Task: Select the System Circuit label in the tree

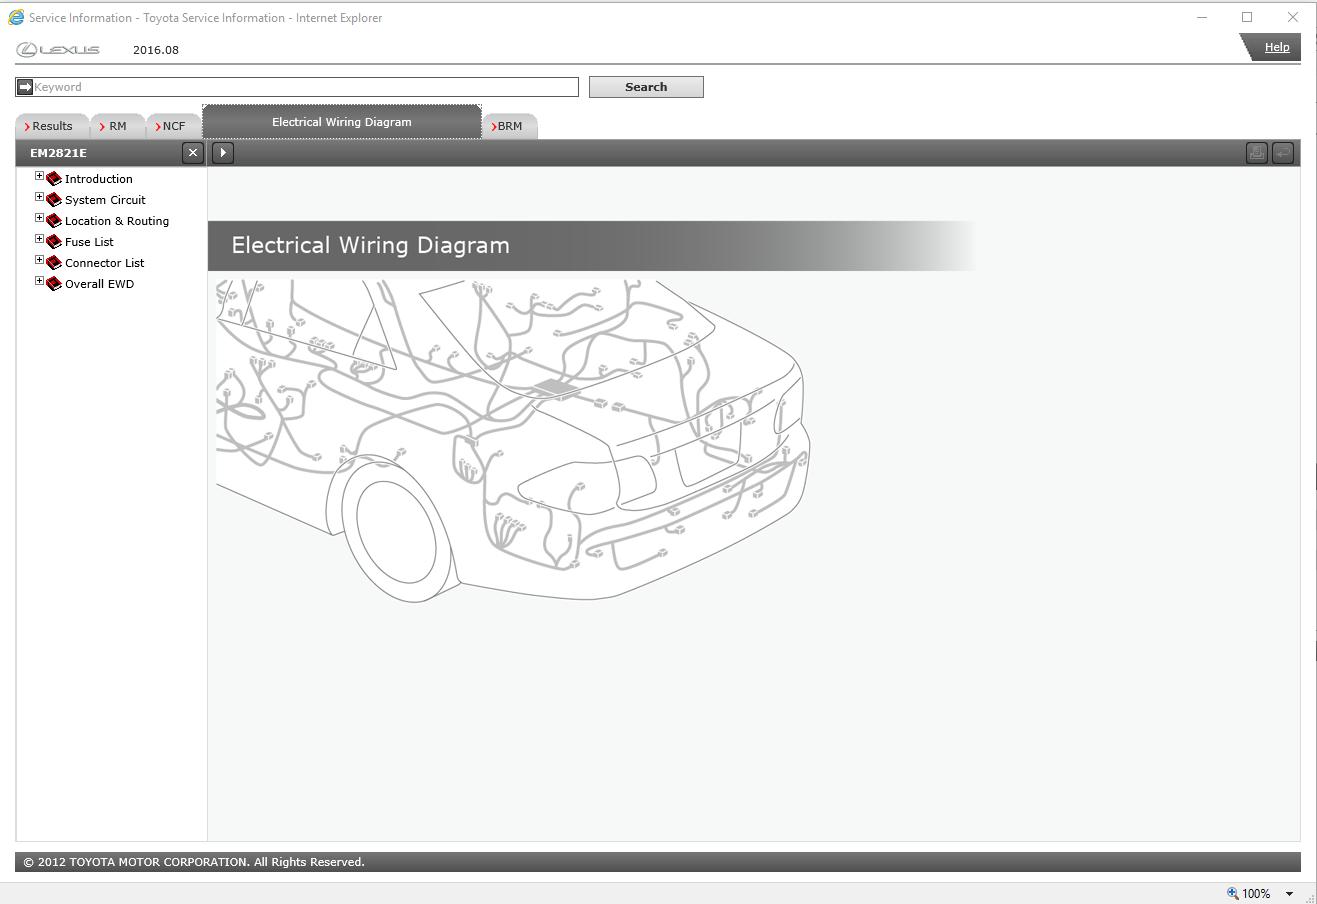Action: (x=105, y=200)
